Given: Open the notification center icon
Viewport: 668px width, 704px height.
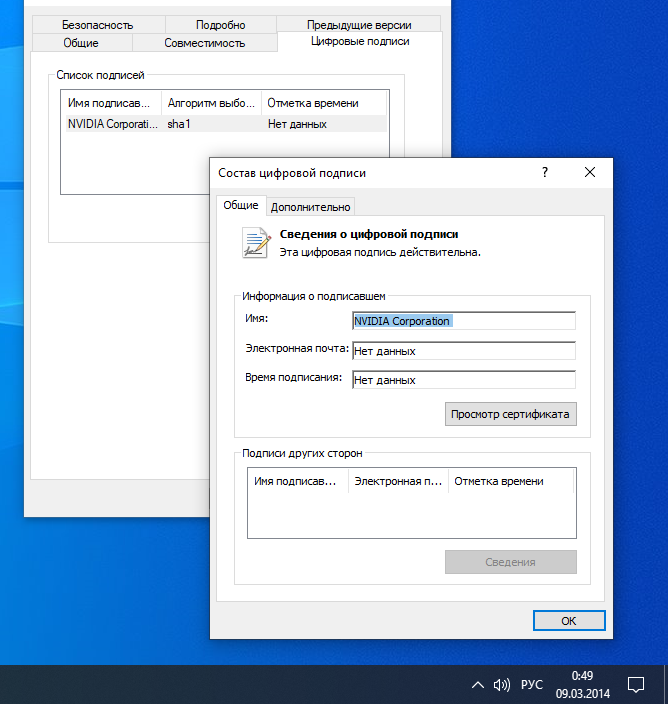Looking at the screenshot, I should [x=636, y=685].
